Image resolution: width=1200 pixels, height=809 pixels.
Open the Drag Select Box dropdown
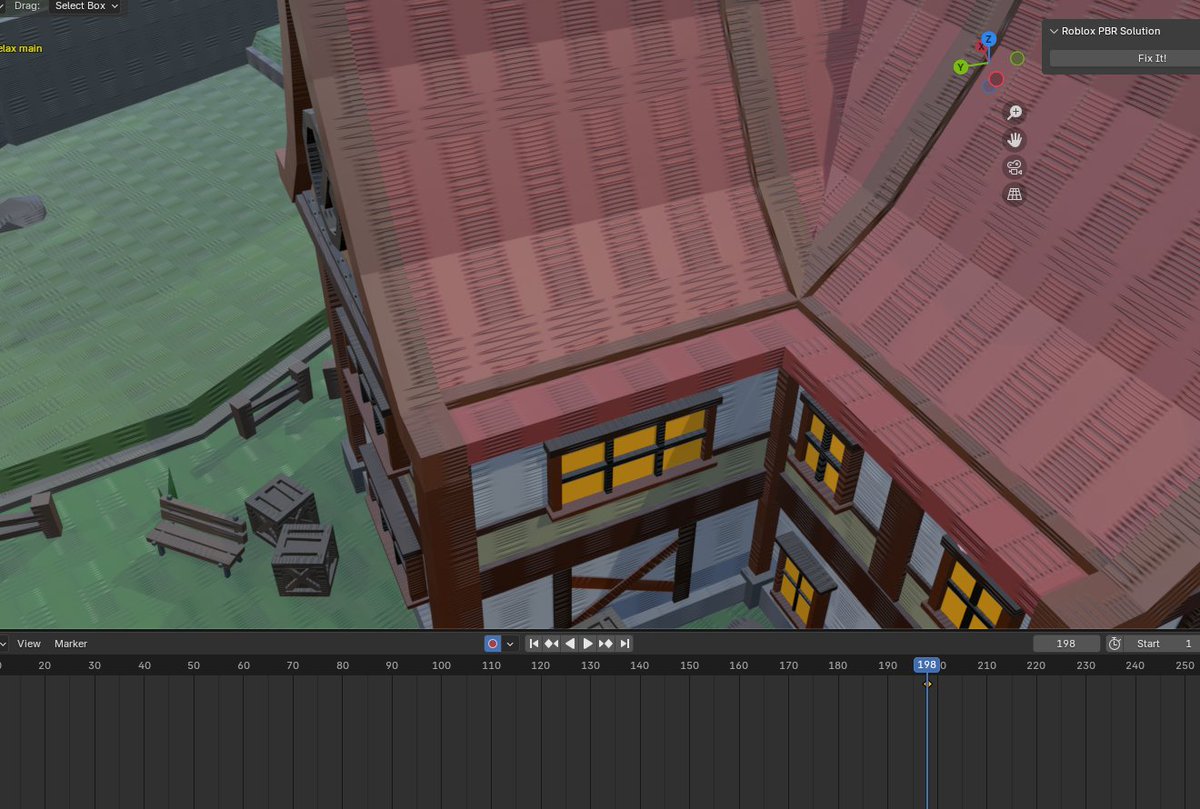pos(85,6)
